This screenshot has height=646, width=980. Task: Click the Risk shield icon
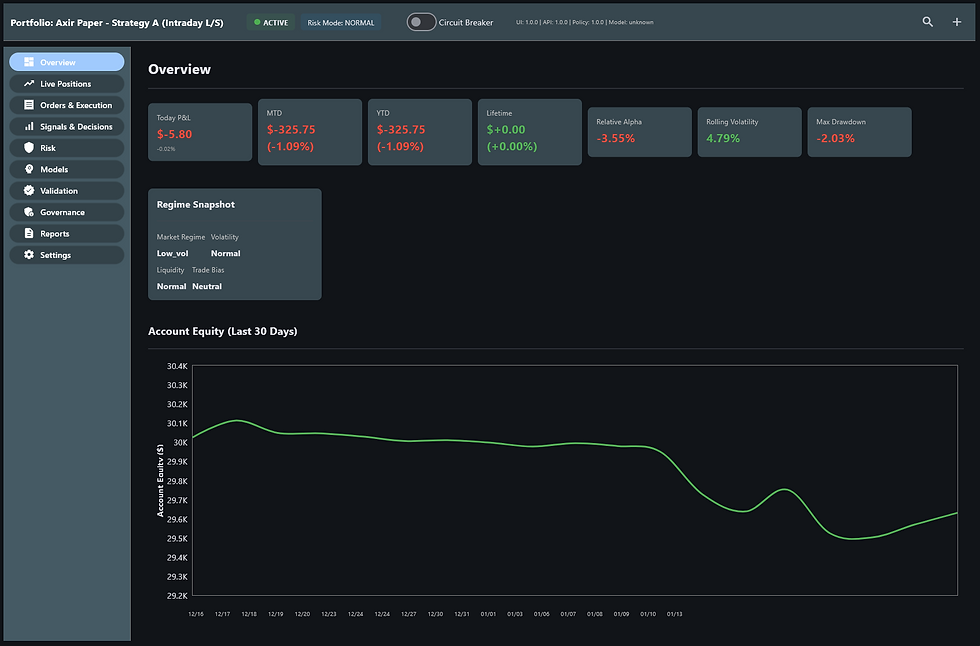29,147
